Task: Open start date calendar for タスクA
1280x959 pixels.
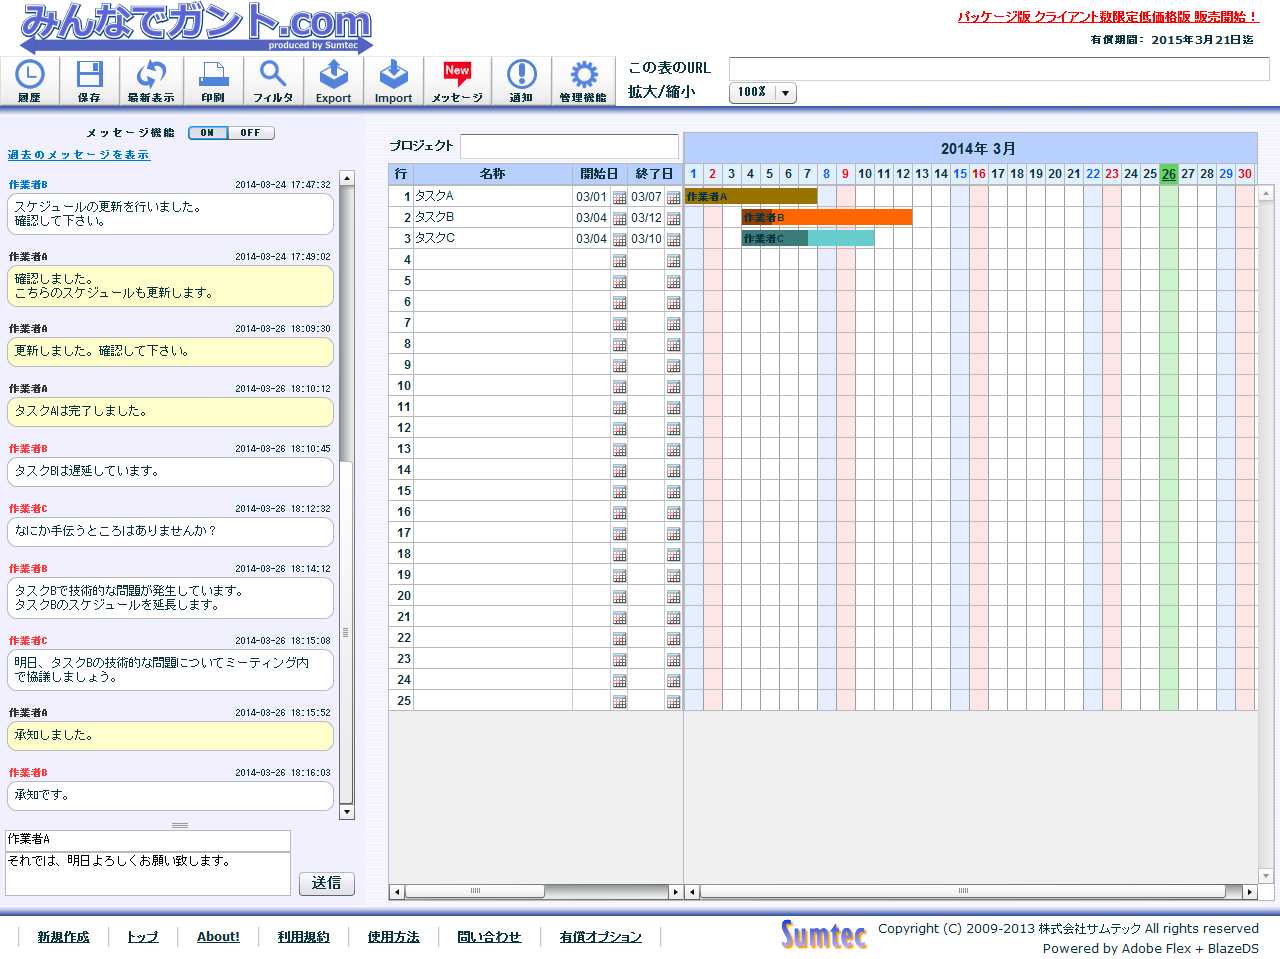Action: pos(619,198)
